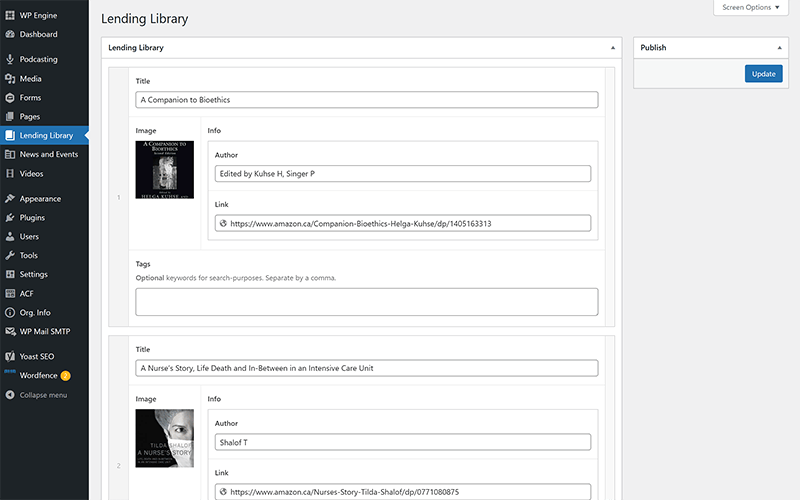Click the Appearance paintbrush icon
Viewport: 800px width, 500px height.
pos(10,199)
